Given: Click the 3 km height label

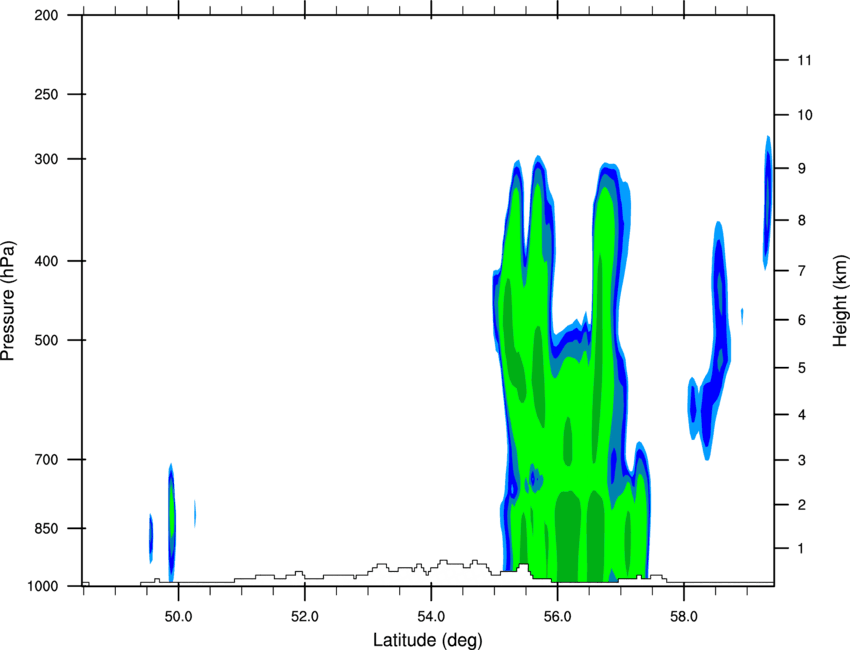Looking at the screenshot, I should point(801,460).
